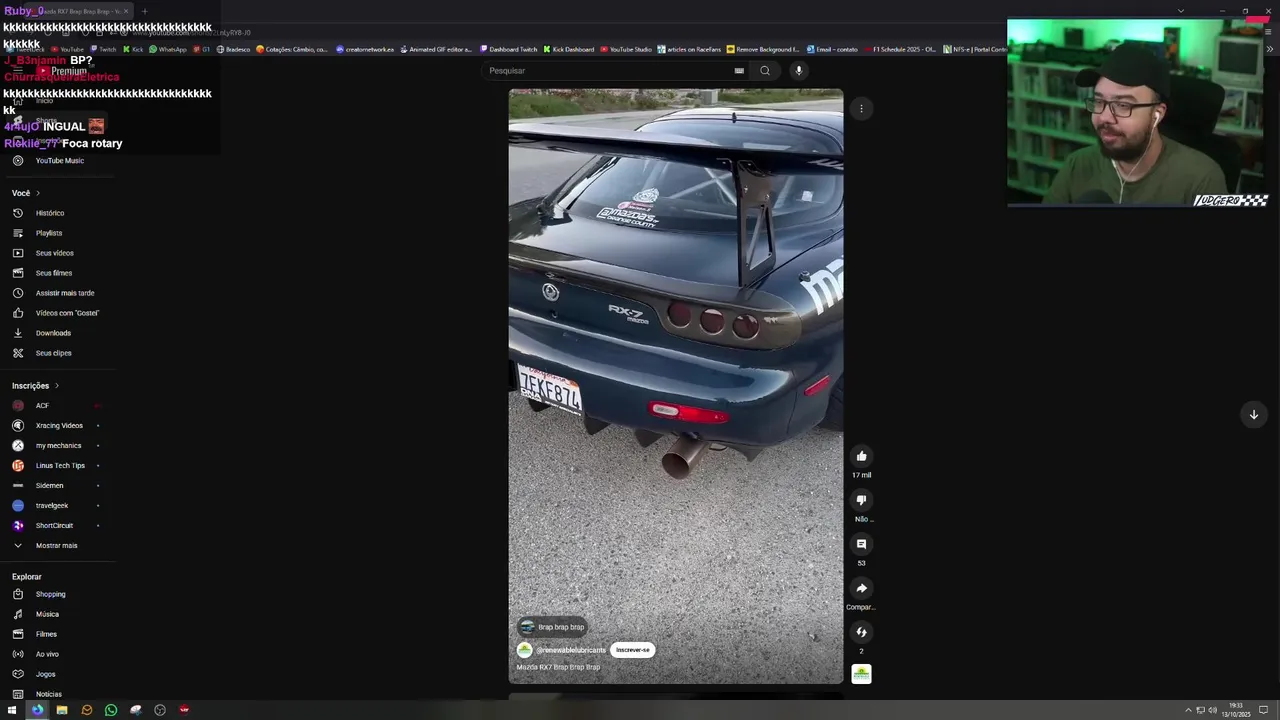
Task: Subscribe with the Inscrever-se button
Action: [632, 650]
